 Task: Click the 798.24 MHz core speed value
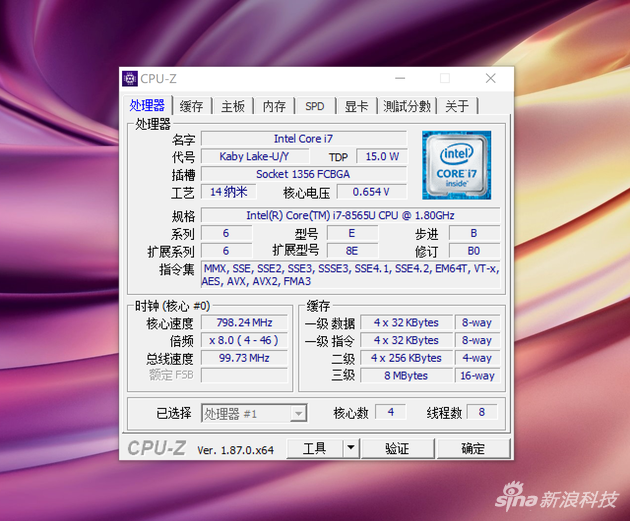pyautogui.click(x=244, y=323)
